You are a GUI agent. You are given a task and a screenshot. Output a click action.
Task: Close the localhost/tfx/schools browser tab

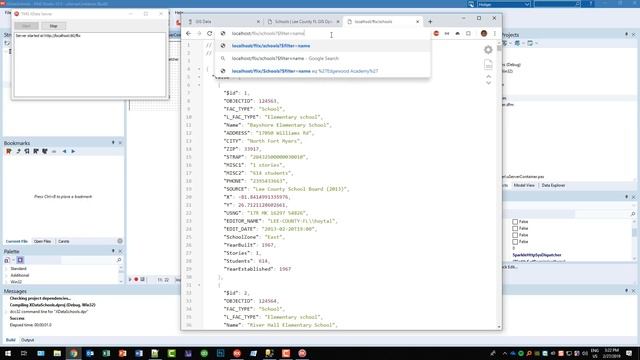417,22
